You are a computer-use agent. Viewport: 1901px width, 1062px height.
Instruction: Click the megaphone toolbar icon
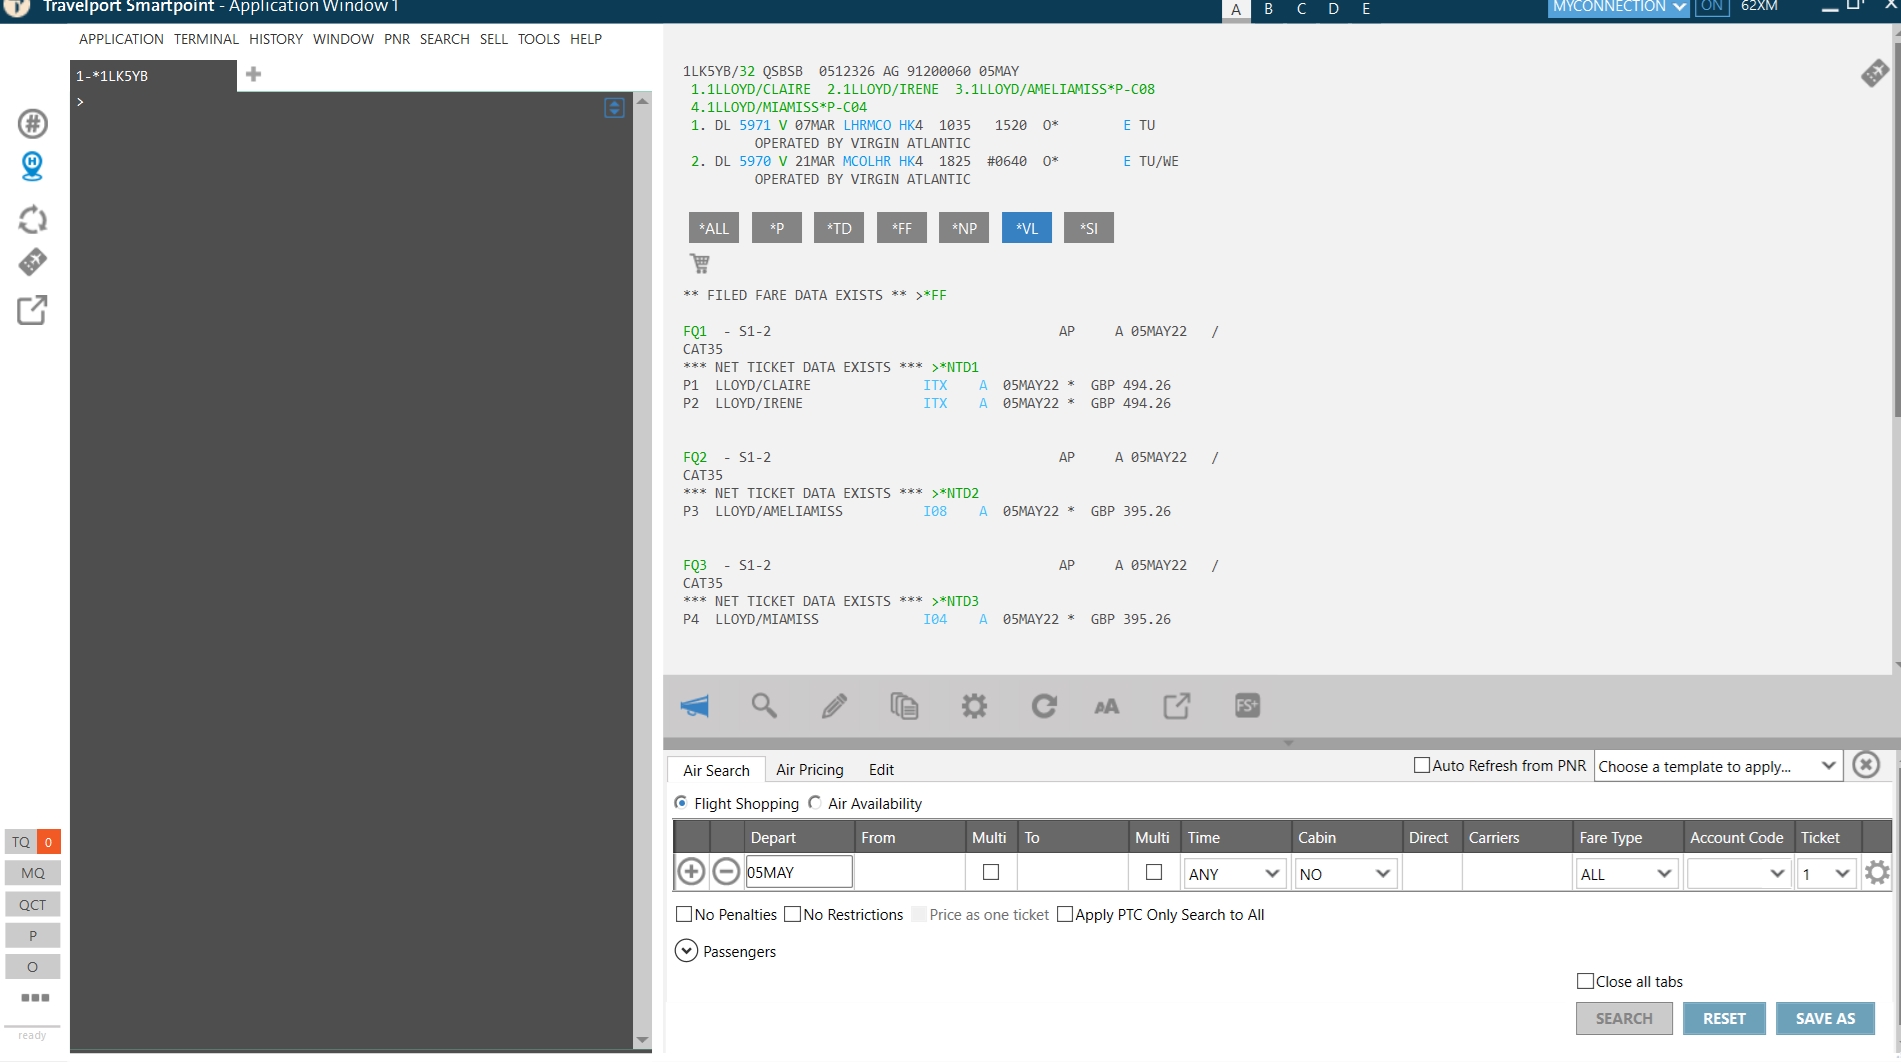point(694,706)
